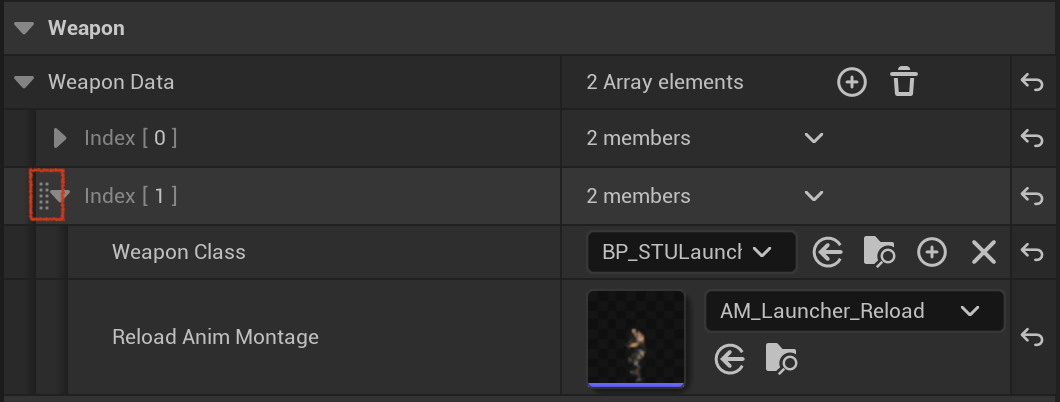Add element to Weapon Data array
Viewport: 1060px width, 402px height.
point(852,83)
